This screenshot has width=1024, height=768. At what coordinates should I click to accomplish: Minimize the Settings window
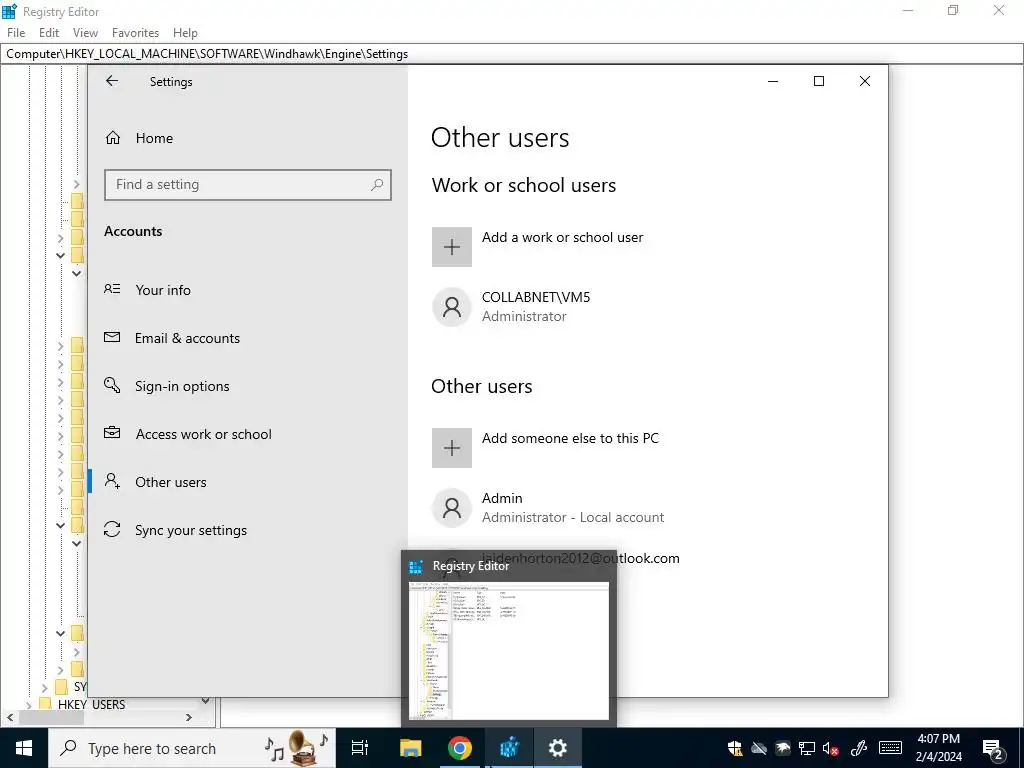click(x=773, y=81)
